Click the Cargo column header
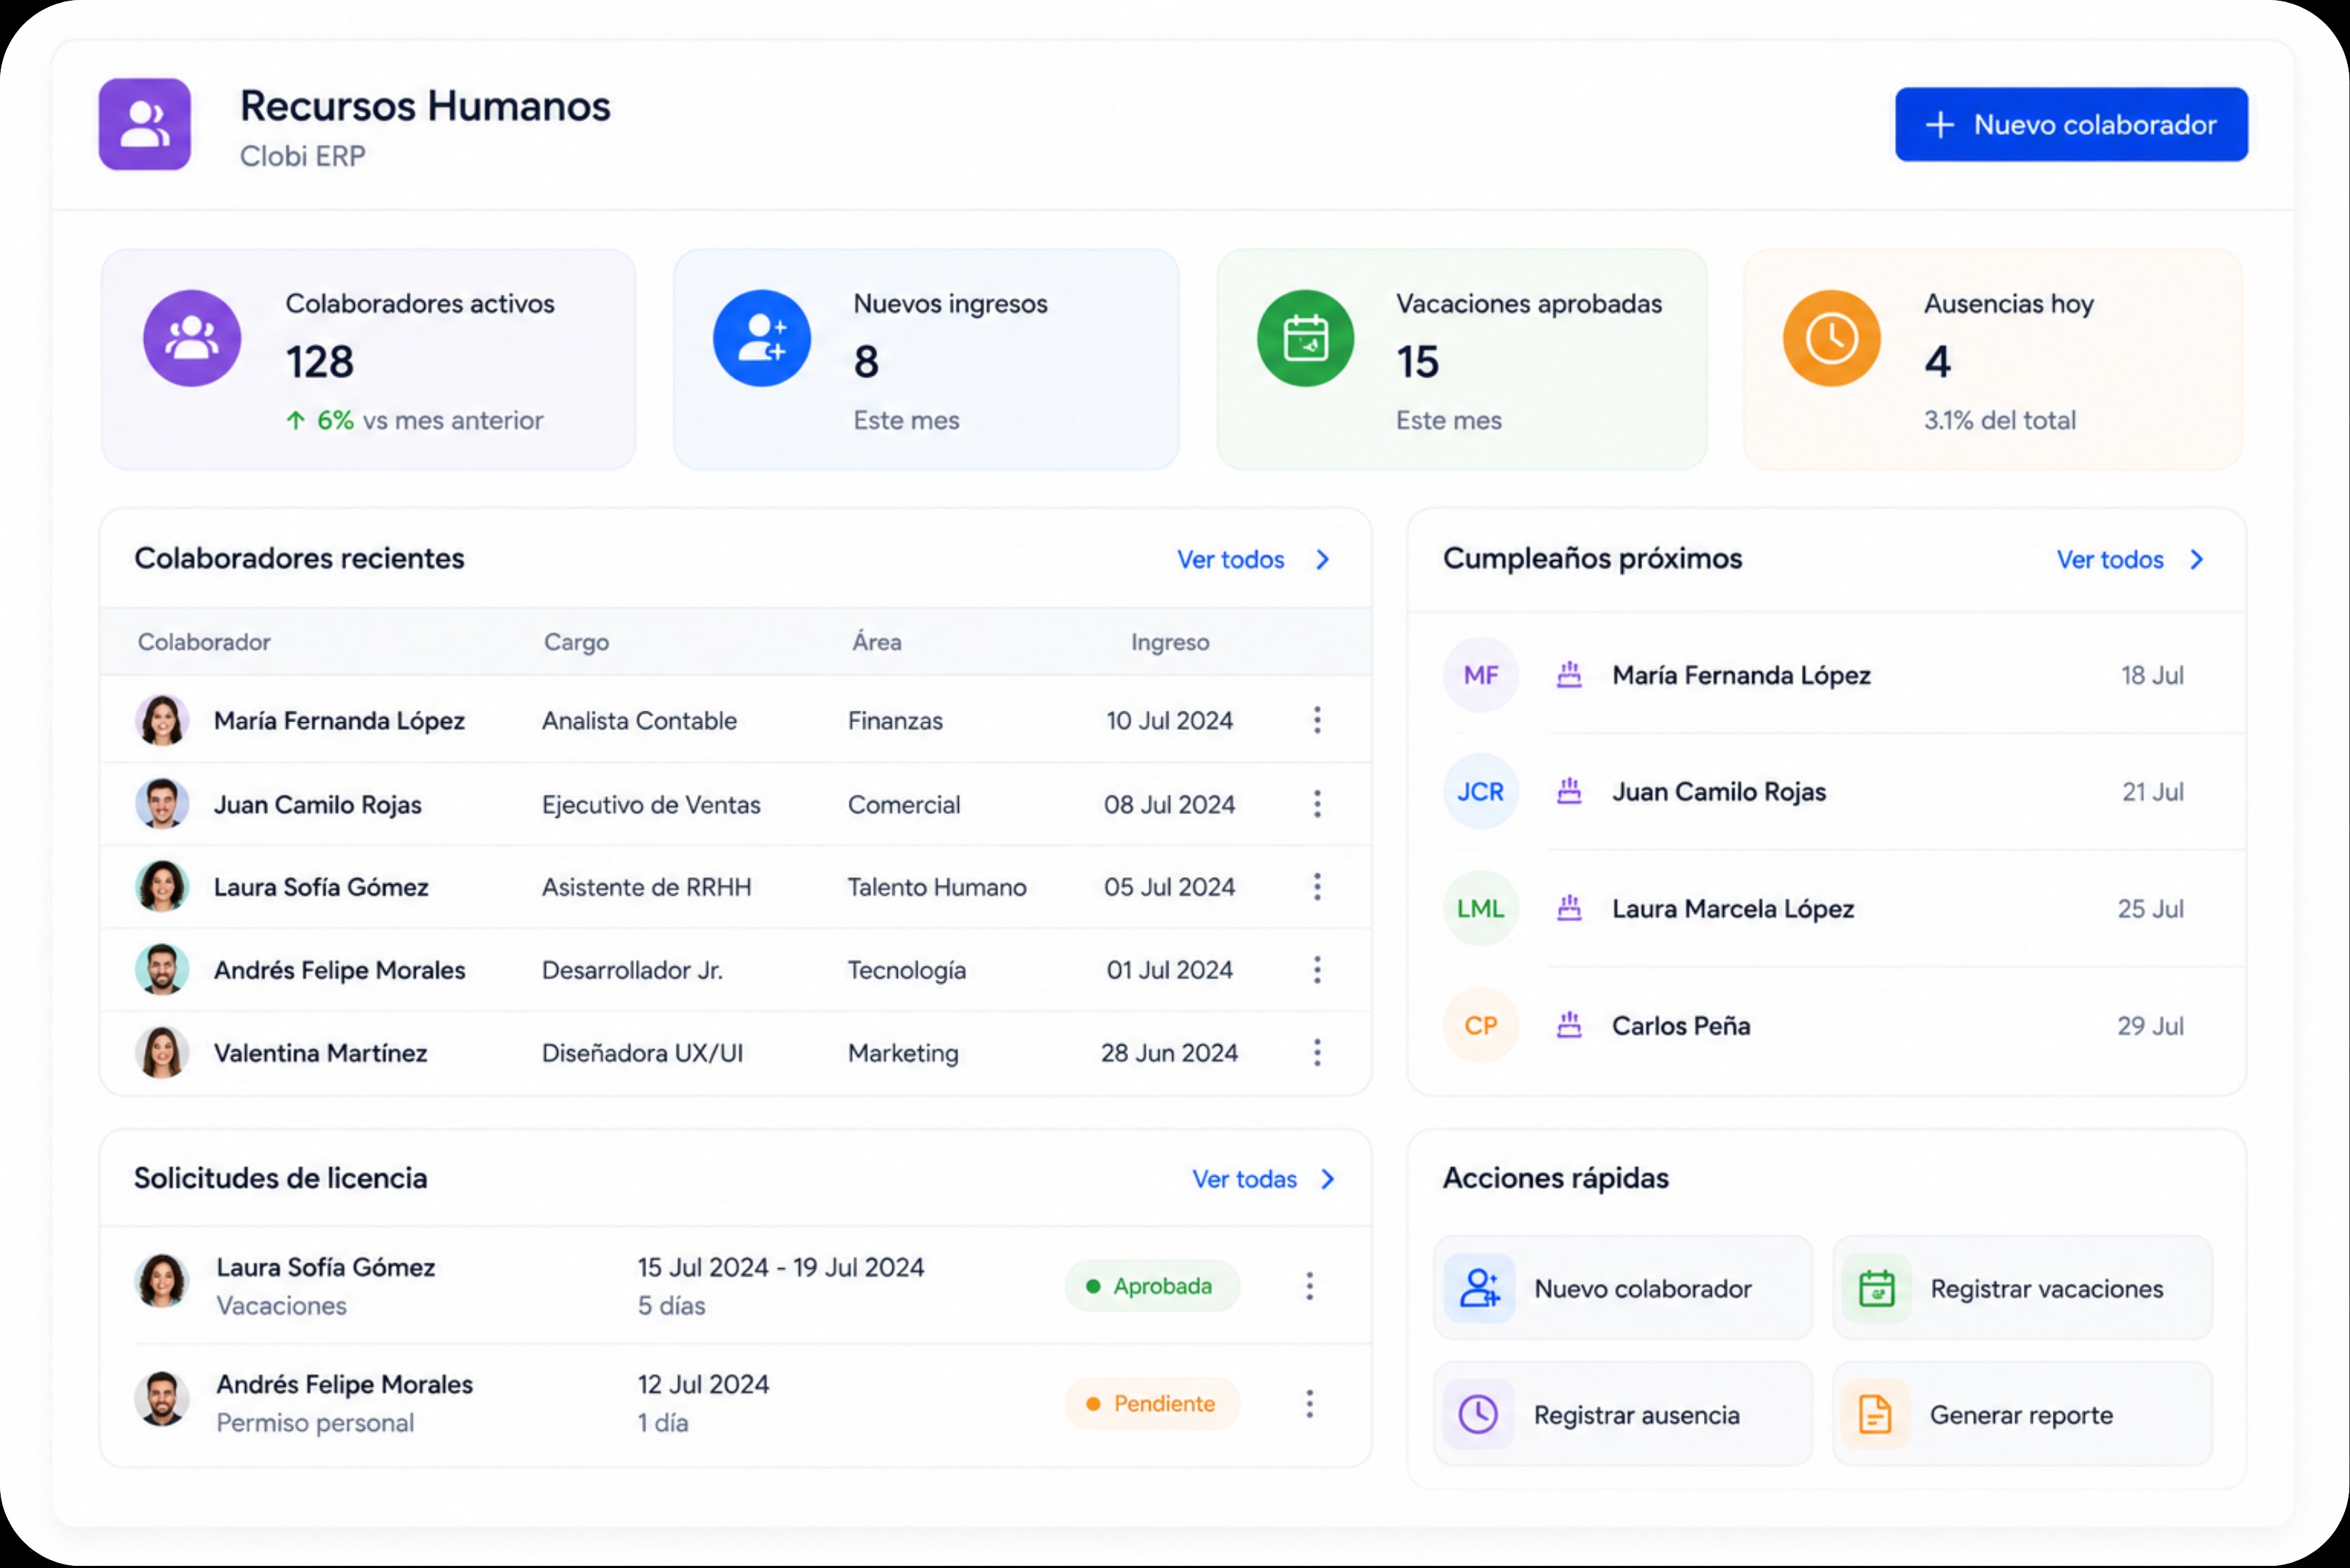2350x1568 pixels. coord(576,642)
